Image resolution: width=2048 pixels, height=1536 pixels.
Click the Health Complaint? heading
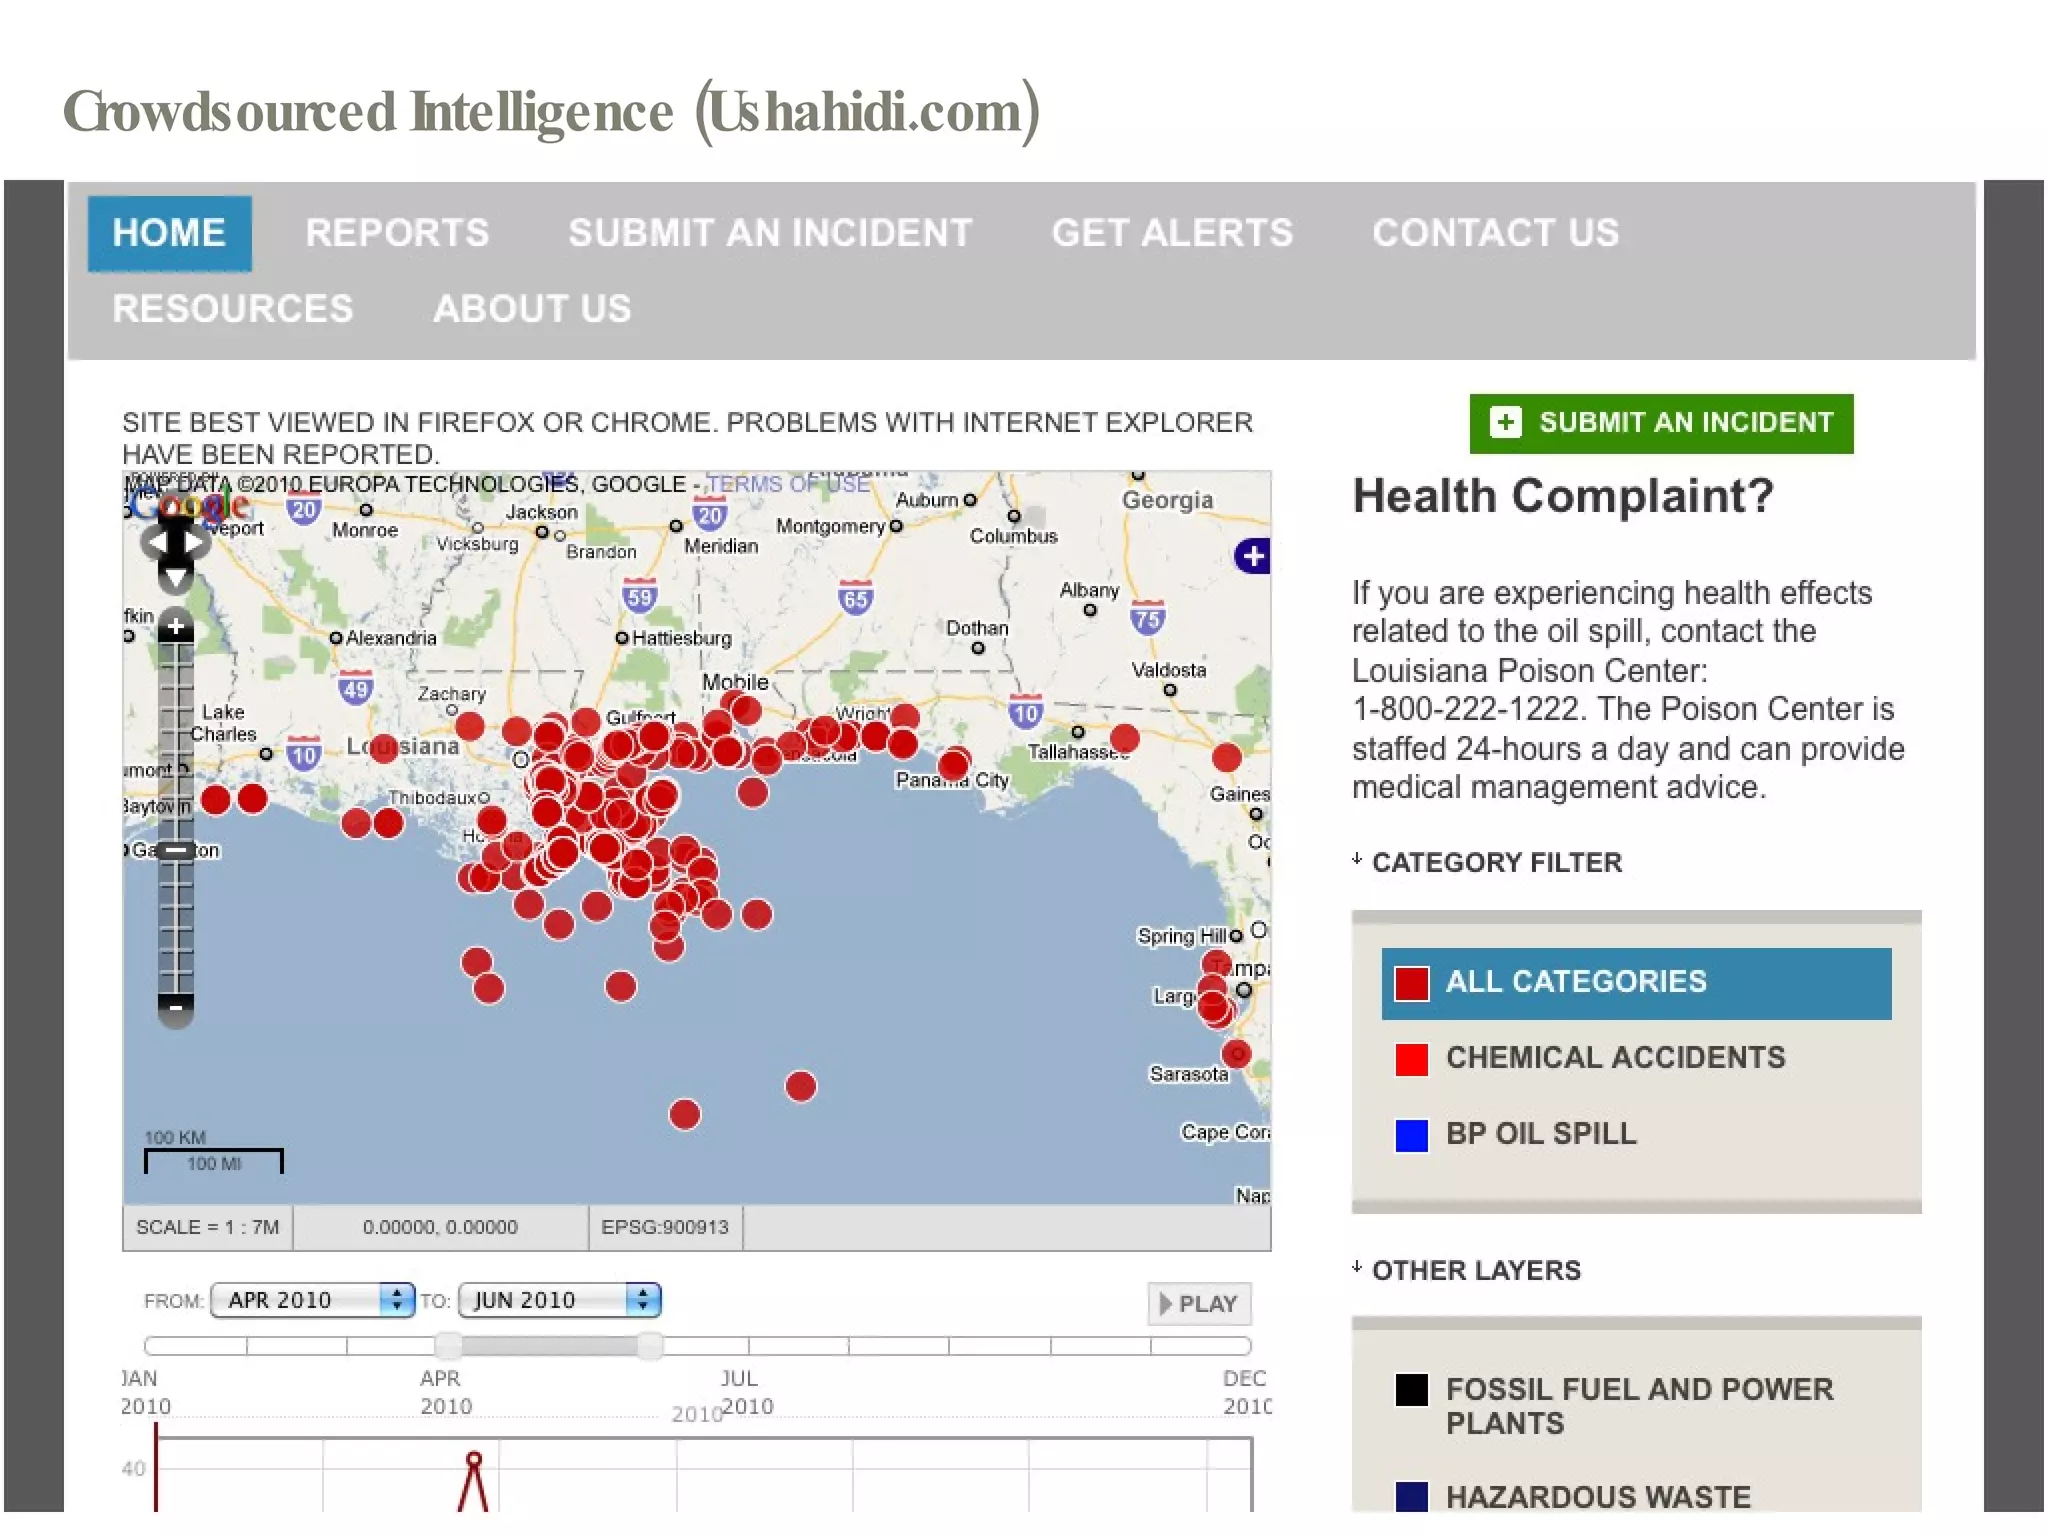pos(1563,496)
